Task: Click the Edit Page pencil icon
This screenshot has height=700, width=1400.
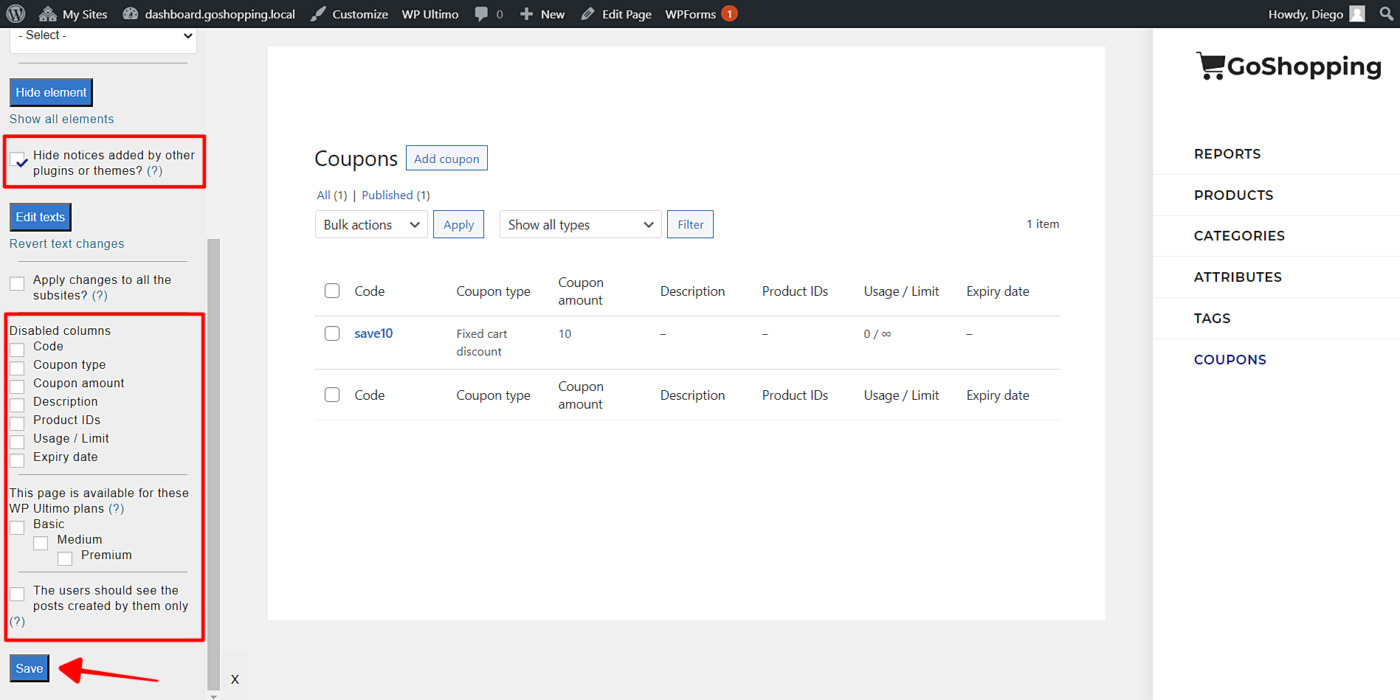Action: pos(590,14)
